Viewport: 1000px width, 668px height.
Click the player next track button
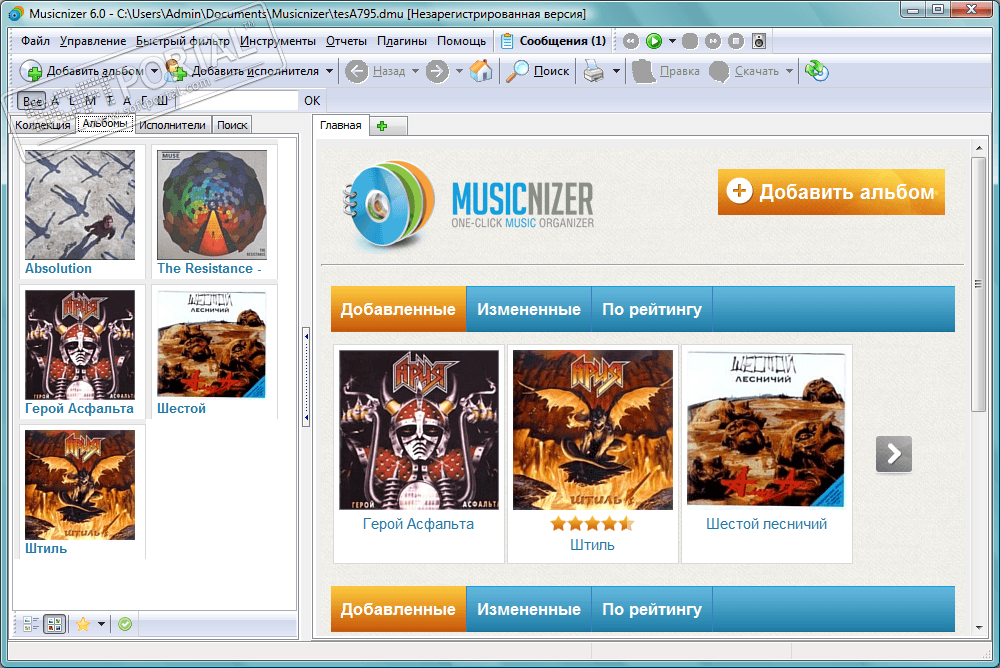point(713,41)
